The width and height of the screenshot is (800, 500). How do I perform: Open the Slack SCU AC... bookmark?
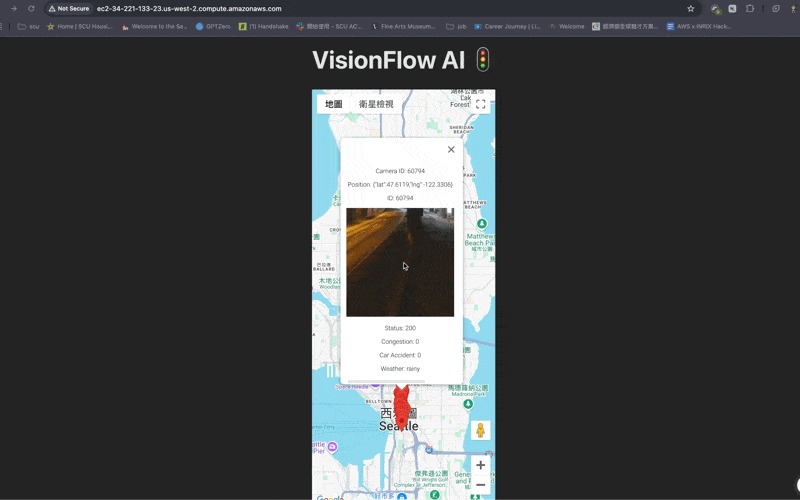click(329, 27)
